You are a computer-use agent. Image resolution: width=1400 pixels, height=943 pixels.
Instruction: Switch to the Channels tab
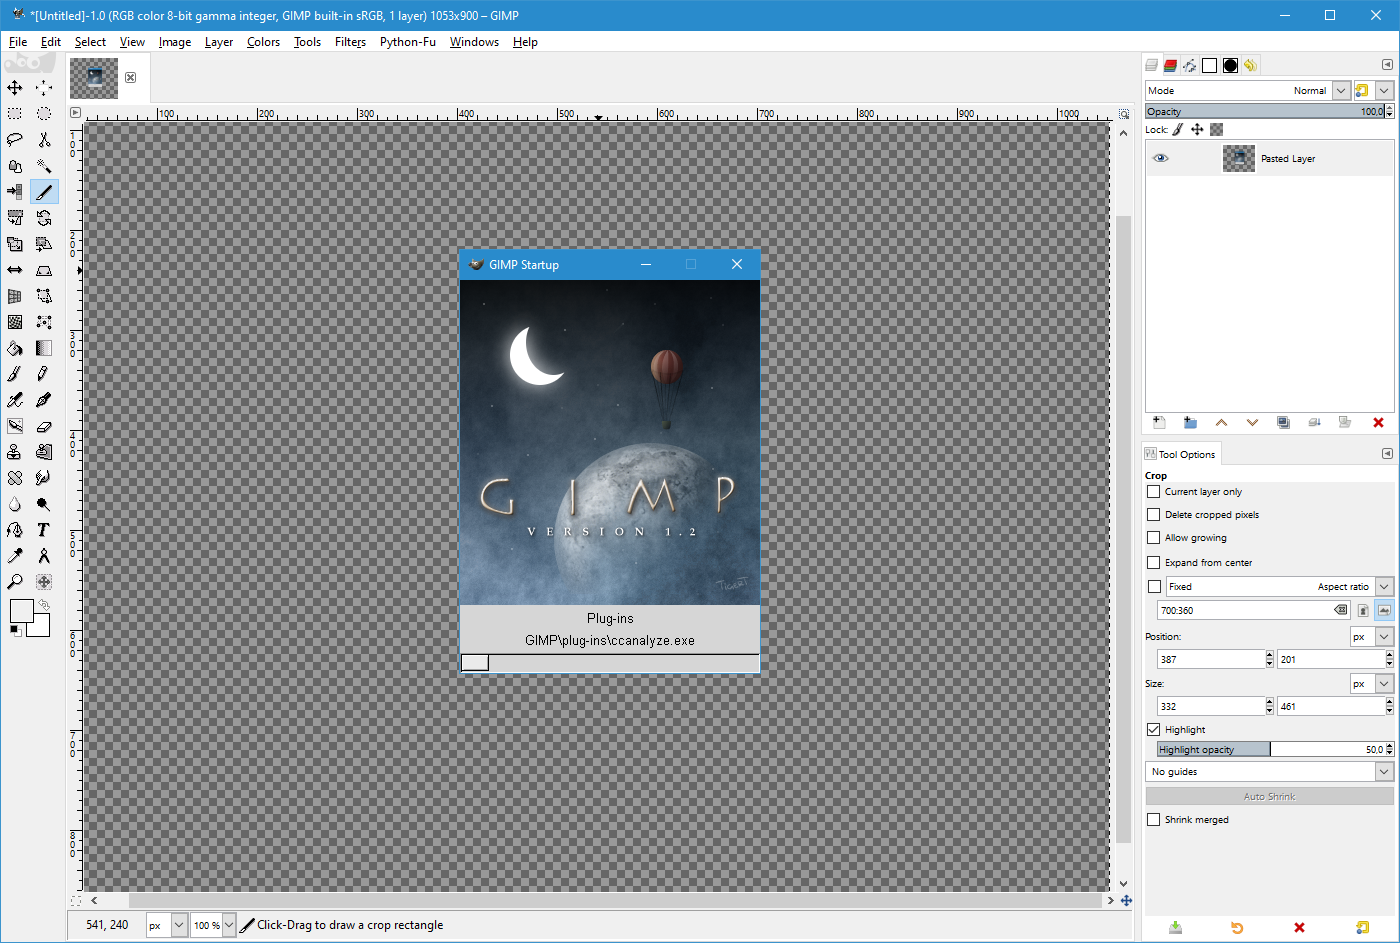click(x=1170, y=65)
